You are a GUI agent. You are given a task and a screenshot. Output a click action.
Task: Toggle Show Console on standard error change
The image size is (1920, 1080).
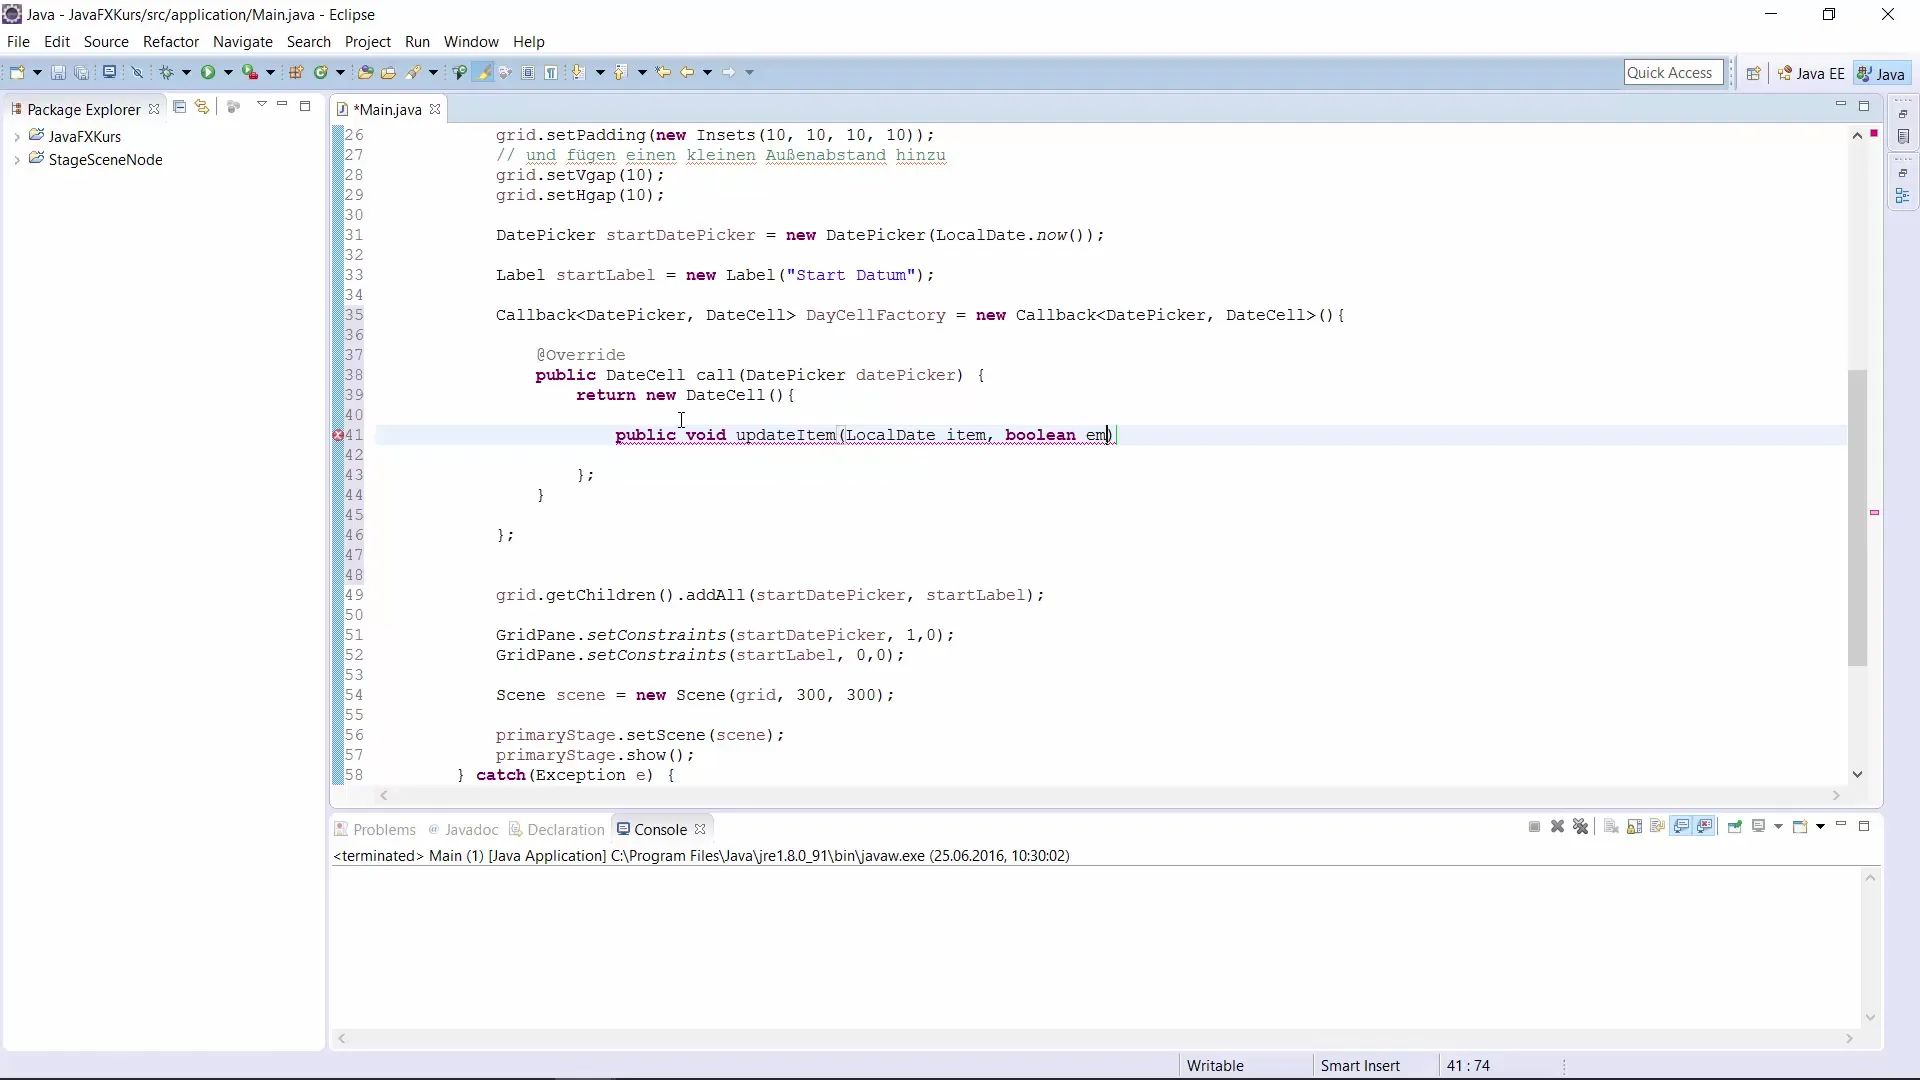1705,827
